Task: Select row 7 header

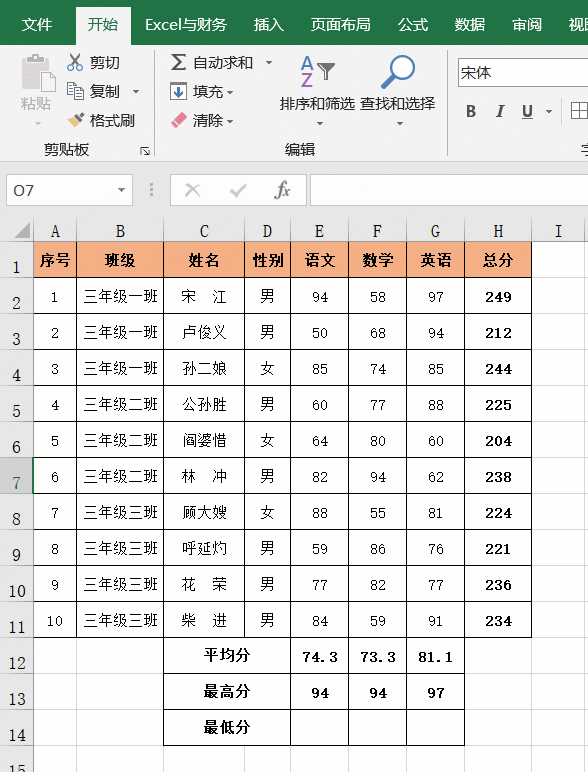Action: (x=16, y=476)
